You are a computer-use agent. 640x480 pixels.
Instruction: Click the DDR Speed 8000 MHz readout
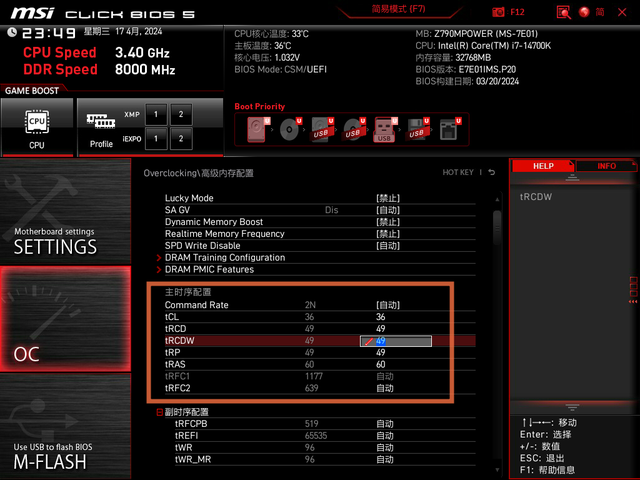point(99,69)
